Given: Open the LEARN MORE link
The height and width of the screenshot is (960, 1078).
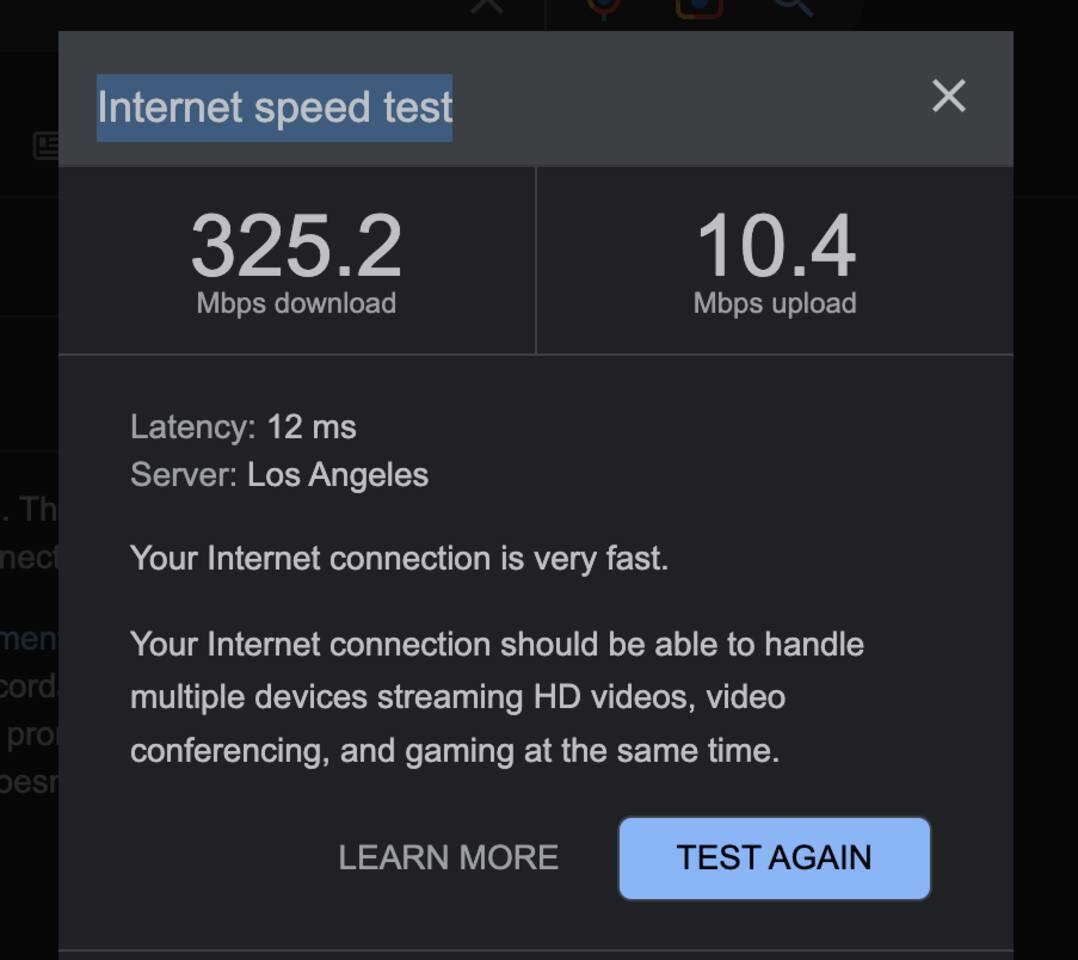Looking at the screenshot, I should 448,858.
